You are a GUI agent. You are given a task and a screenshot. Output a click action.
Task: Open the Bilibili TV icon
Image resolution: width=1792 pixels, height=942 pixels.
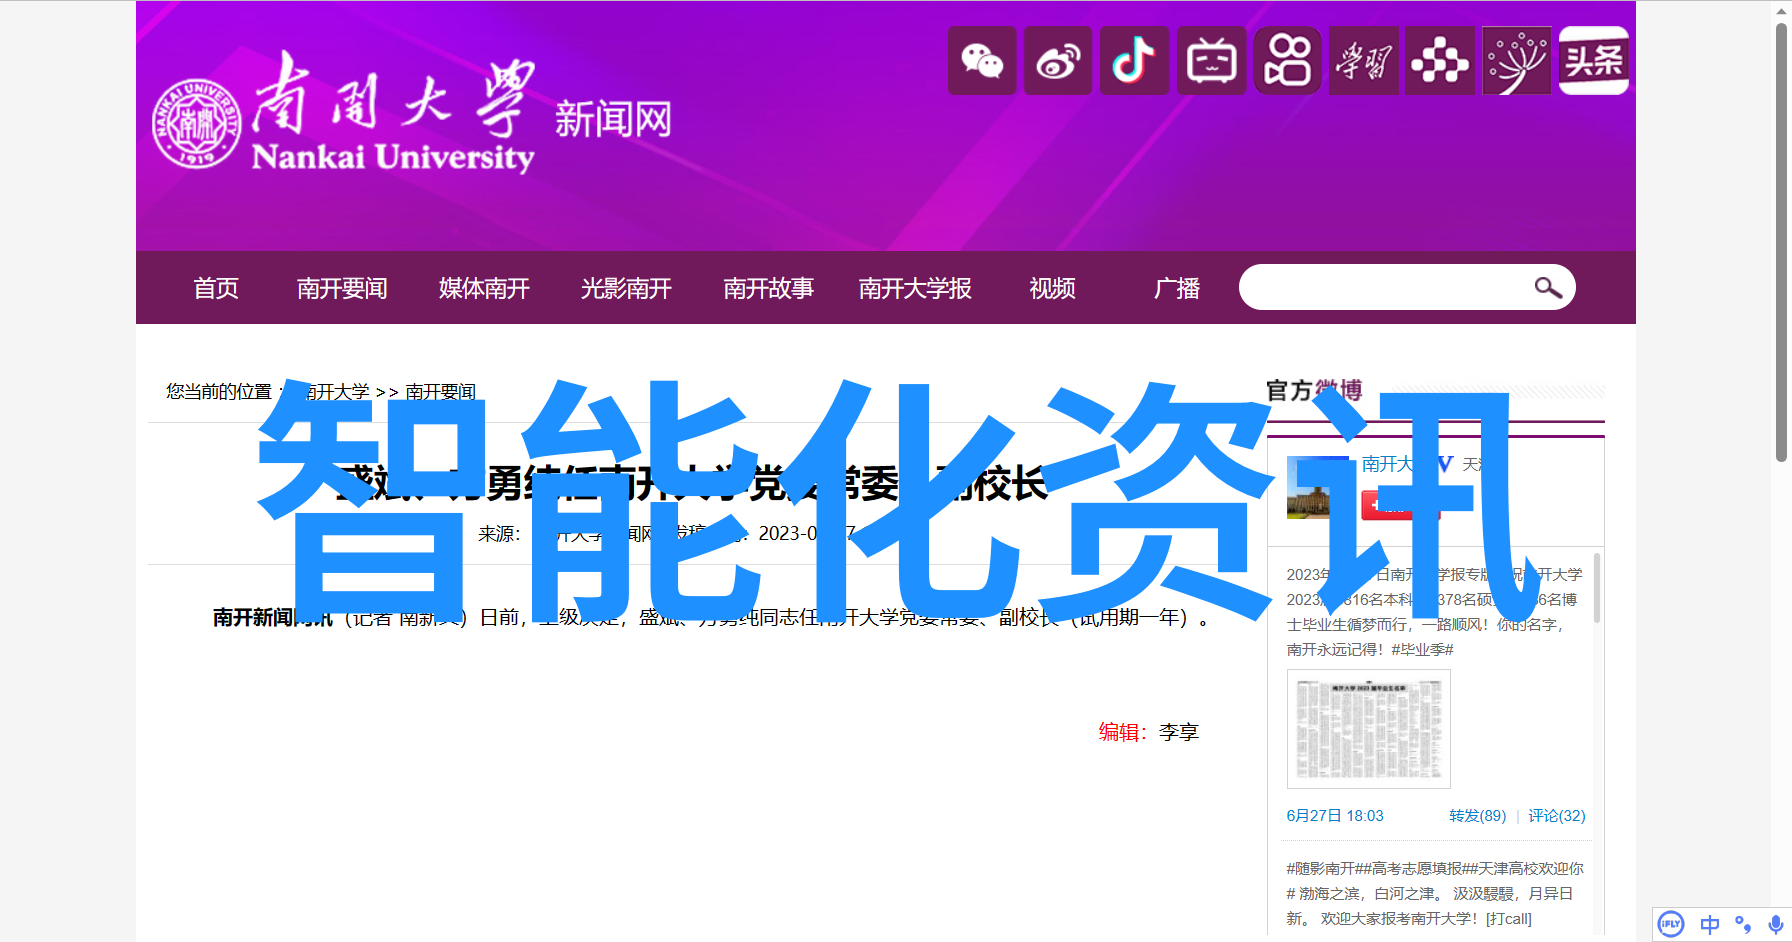coord(1211,61)
